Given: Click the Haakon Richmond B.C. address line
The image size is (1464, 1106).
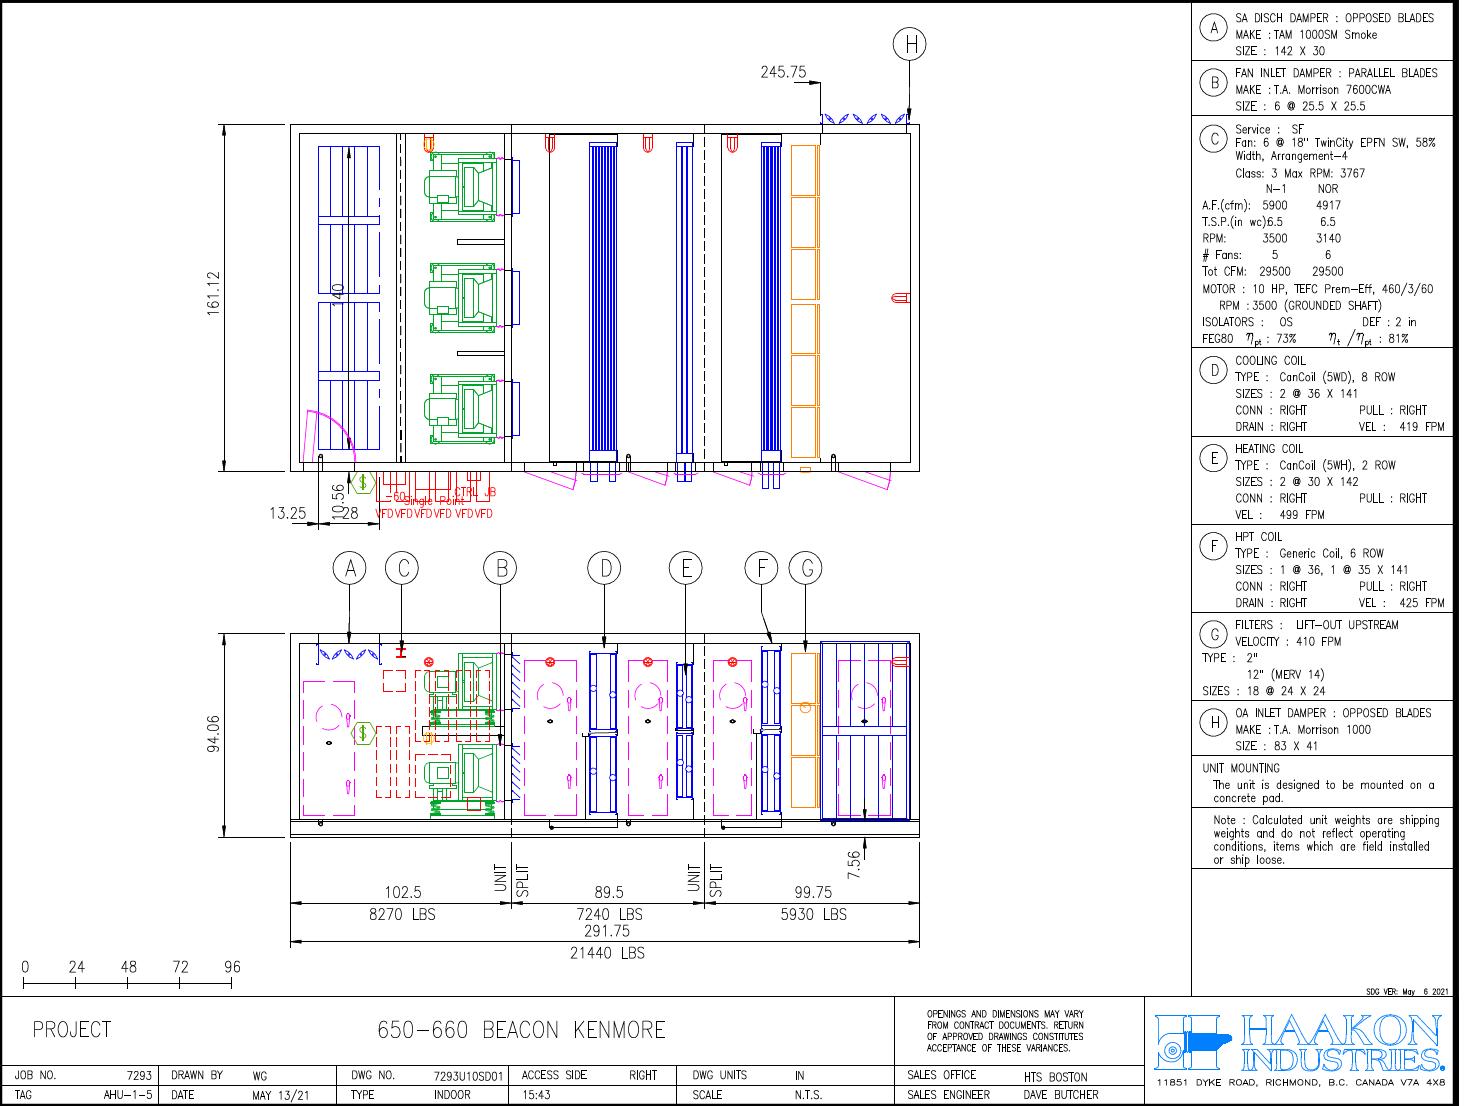Looking at the screenshot, I should pos(1300,1083).
